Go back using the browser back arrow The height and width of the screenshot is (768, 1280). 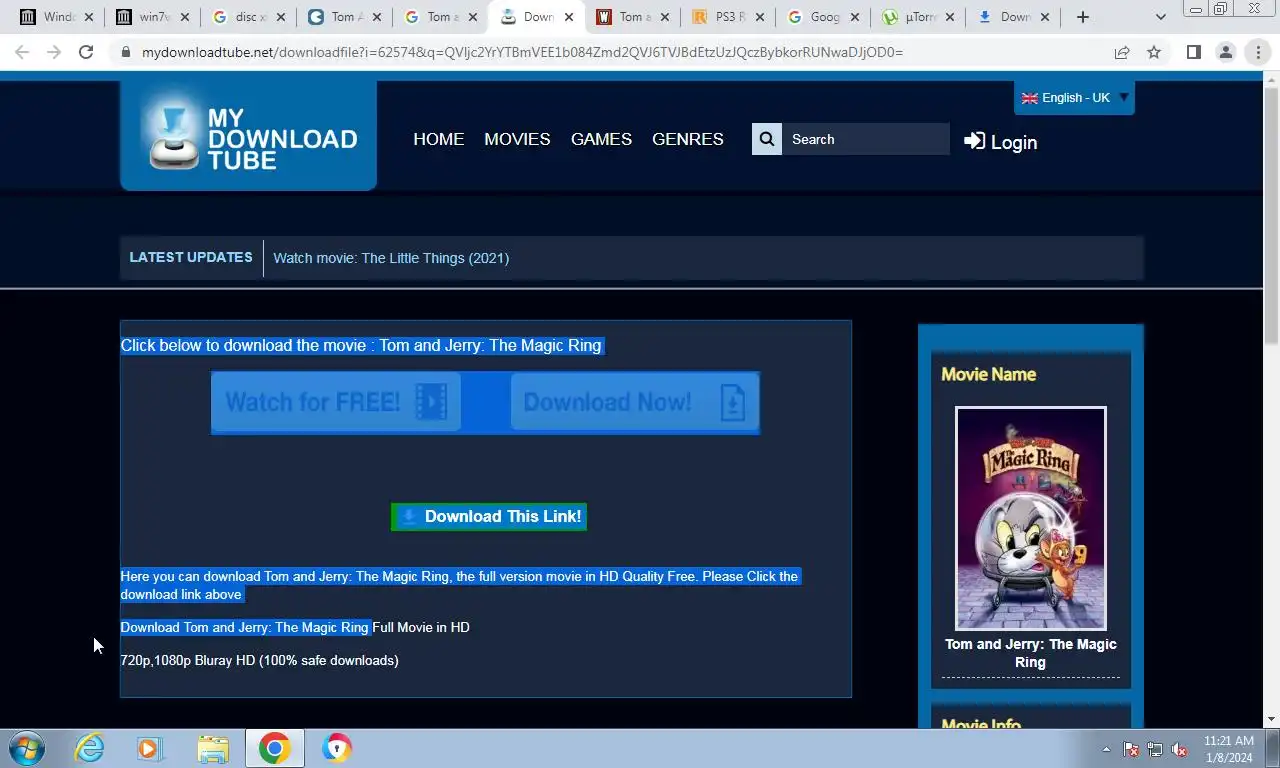[x=22, y=52]
